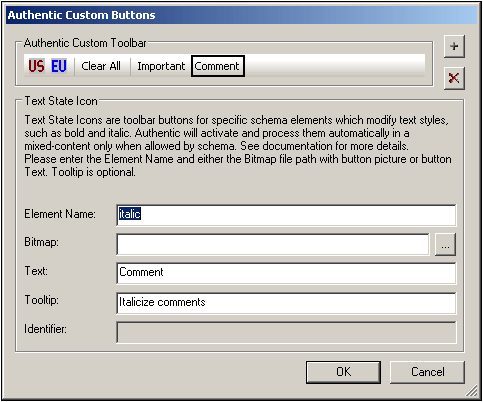Click the Bitmap label
Screen dimensions: 483x402
coord(42,242)
